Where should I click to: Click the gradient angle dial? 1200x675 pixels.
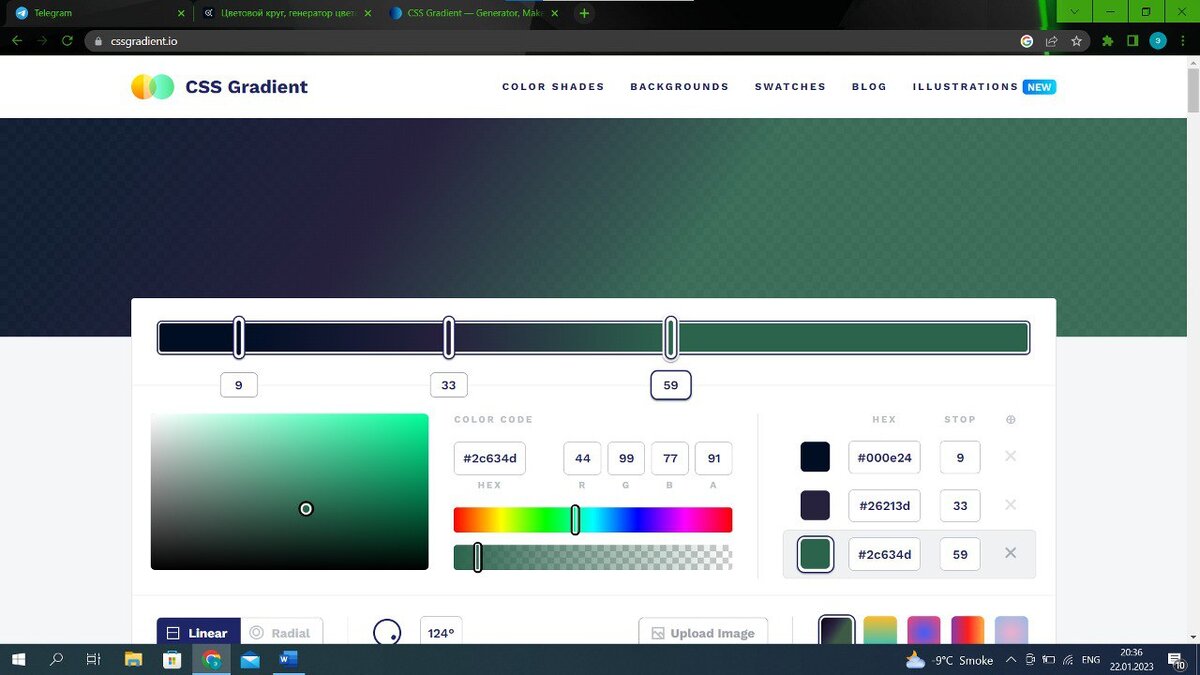coord(387,633)
